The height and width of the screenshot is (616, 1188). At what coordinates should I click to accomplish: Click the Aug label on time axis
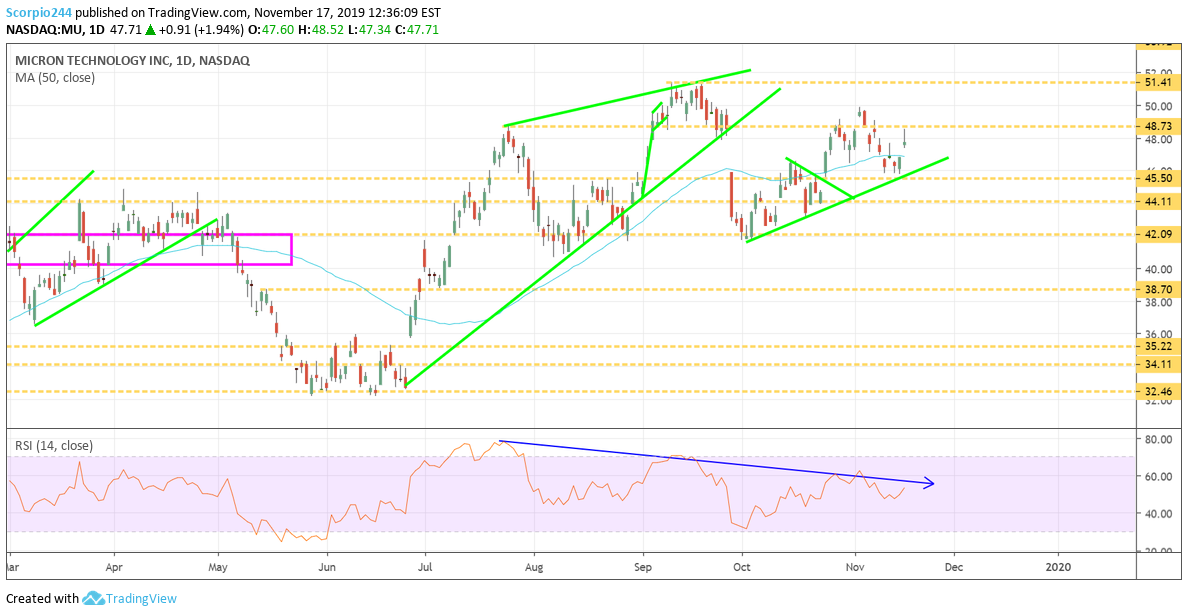pyautogui.click(x=534, y=567)
